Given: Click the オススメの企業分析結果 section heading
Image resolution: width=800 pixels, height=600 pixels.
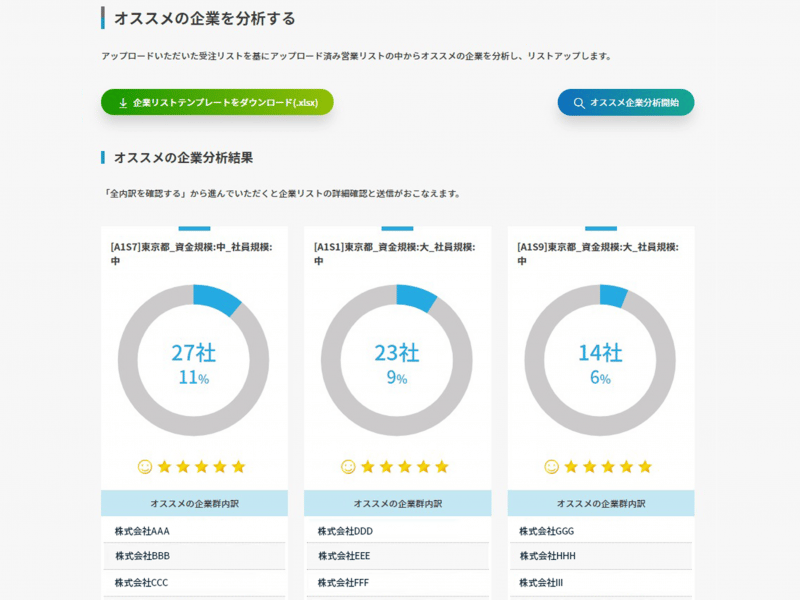Looking at the screenshot, I should [183, 158].
